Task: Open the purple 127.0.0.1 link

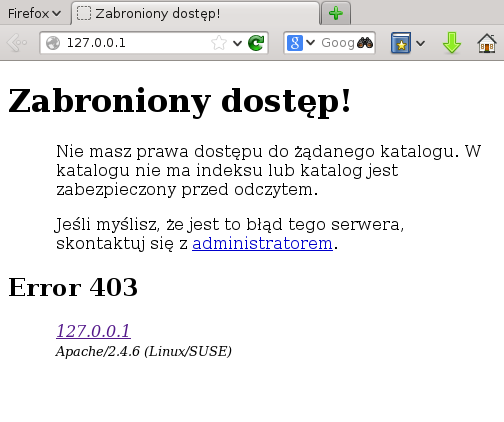Action: (x=93, y=331)
